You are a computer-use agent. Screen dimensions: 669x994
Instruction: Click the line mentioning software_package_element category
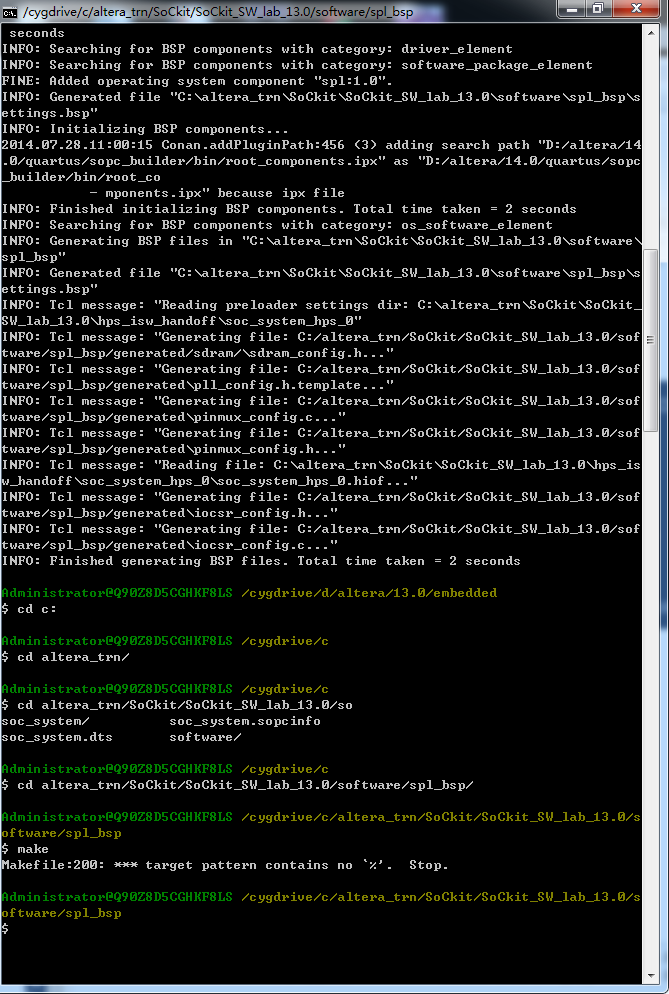pos(297,65)
